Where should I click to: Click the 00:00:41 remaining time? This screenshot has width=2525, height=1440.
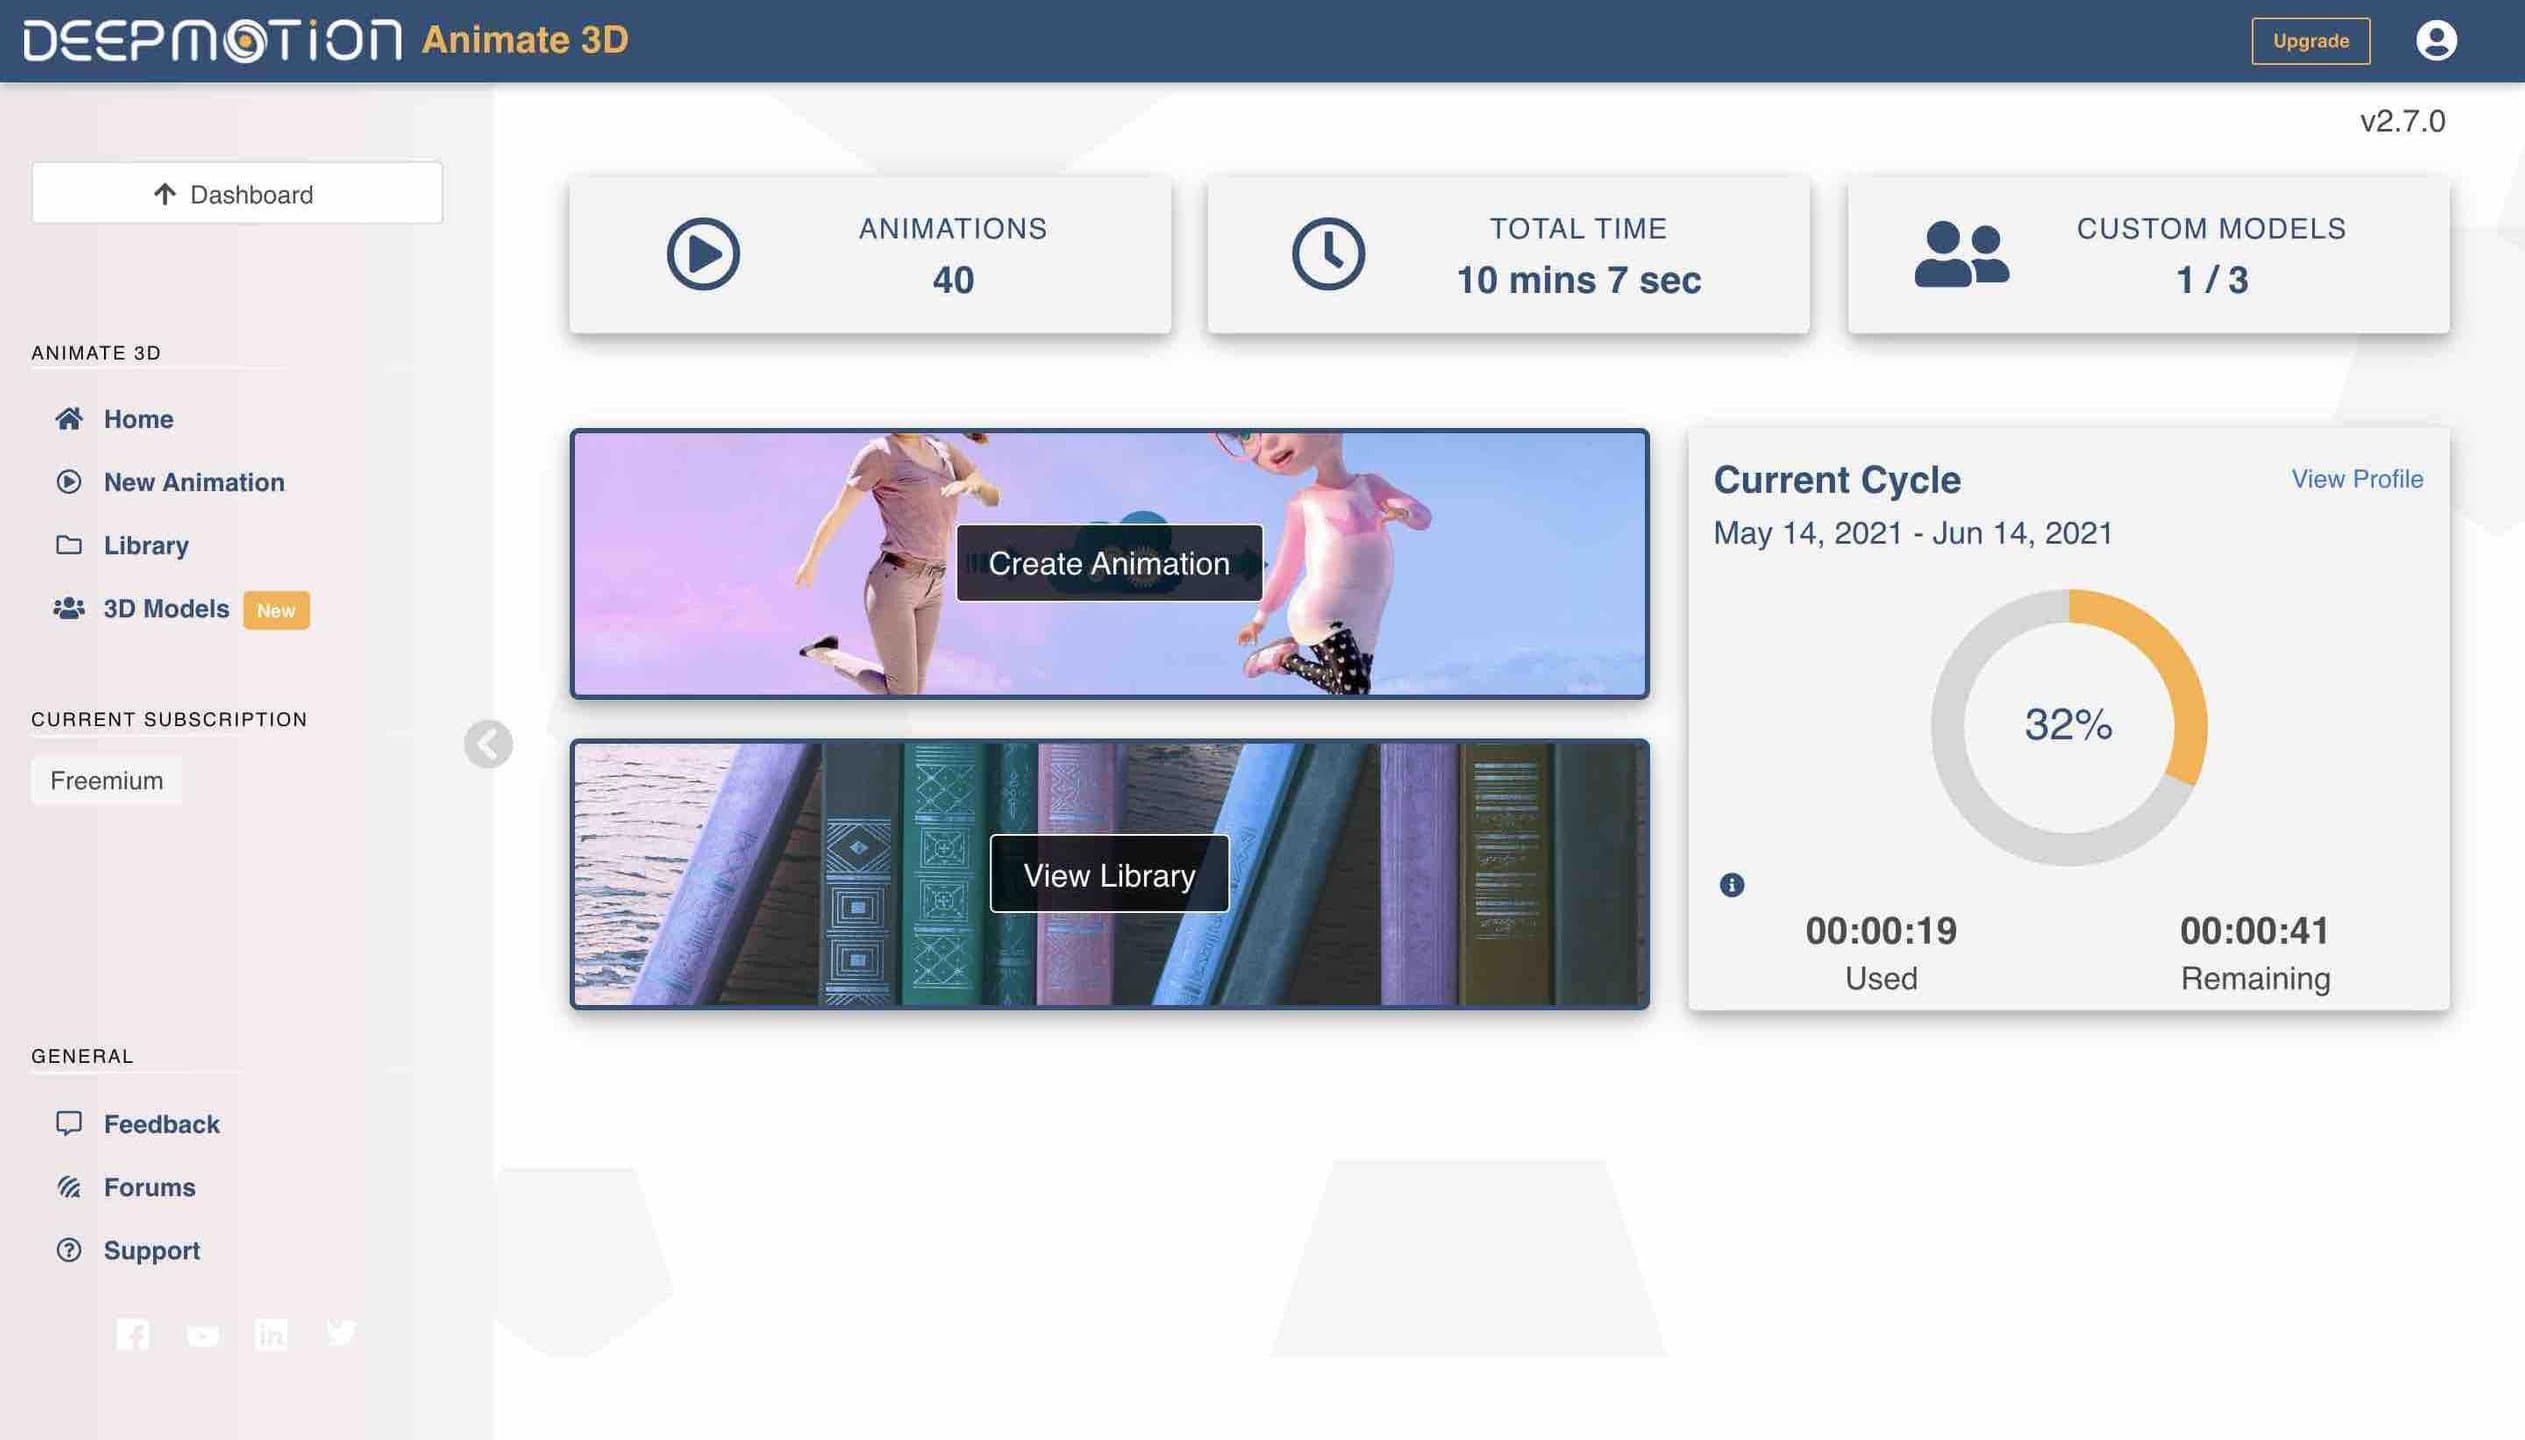2254,931
